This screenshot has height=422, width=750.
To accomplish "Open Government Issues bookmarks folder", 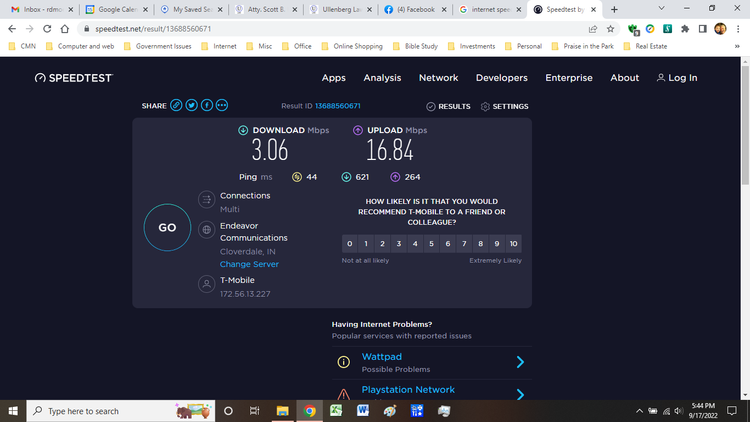I will click(157, 46).
